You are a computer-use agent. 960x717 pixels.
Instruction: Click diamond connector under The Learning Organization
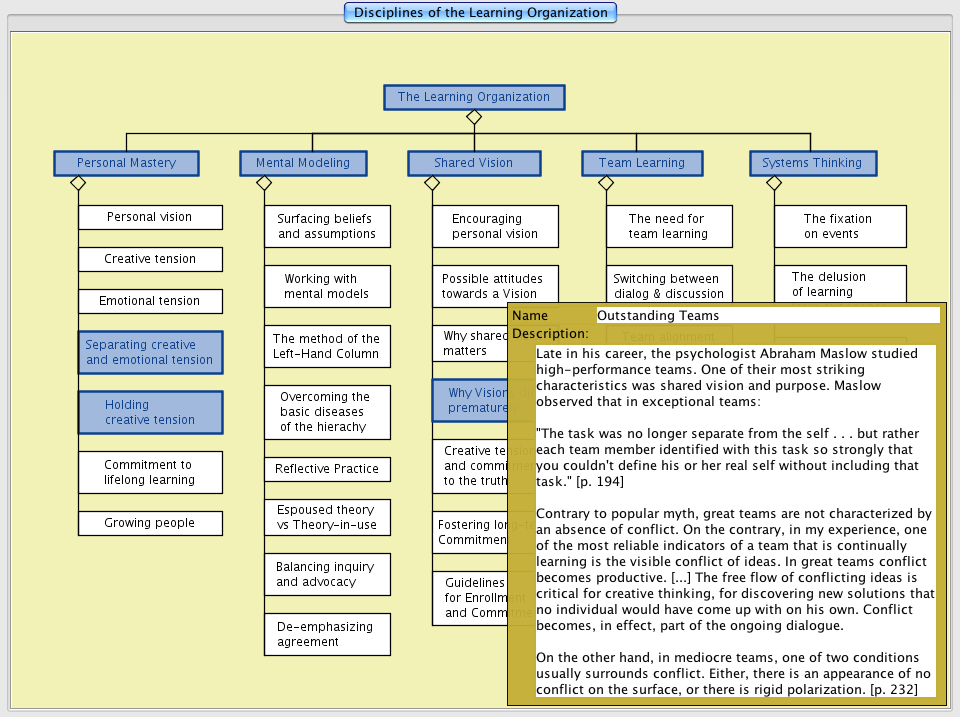pyautogui.click(x=474, y=117)
